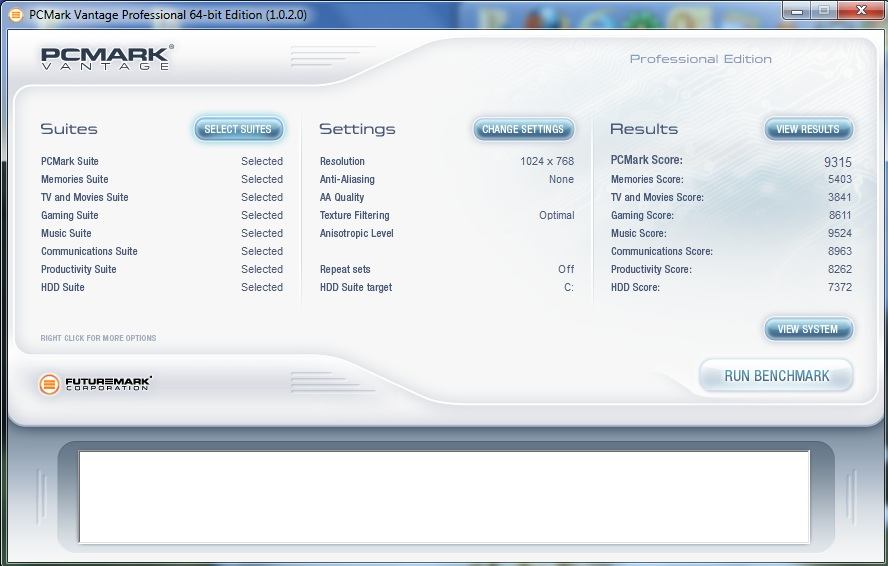Screen dimensions: 888x566
Task: Click AA Quality setting label
Action: (342, 198)
